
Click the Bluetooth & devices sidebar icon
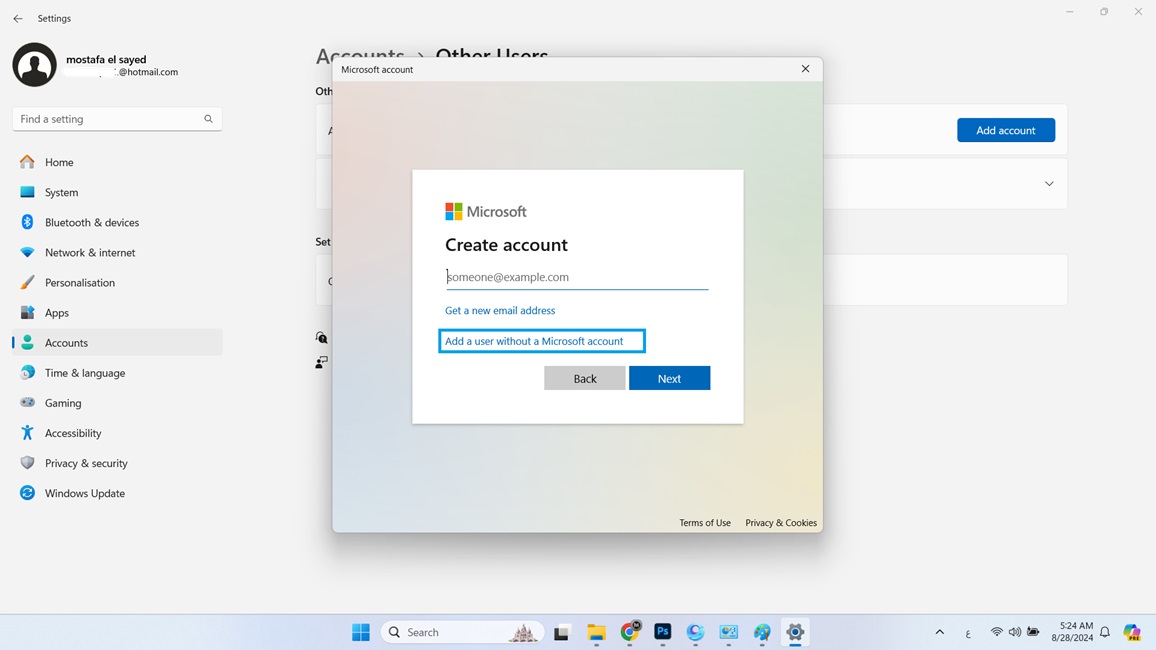[x=27, y=222]
